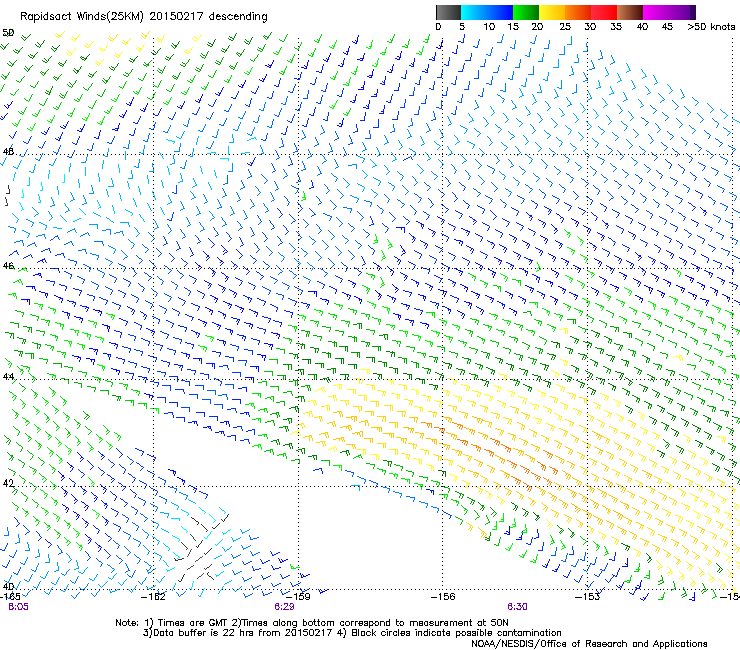This screenshot has width=740, height=650.
Task: Click the gray 0–5 knots color segment
Action: [x=448, y=12]
